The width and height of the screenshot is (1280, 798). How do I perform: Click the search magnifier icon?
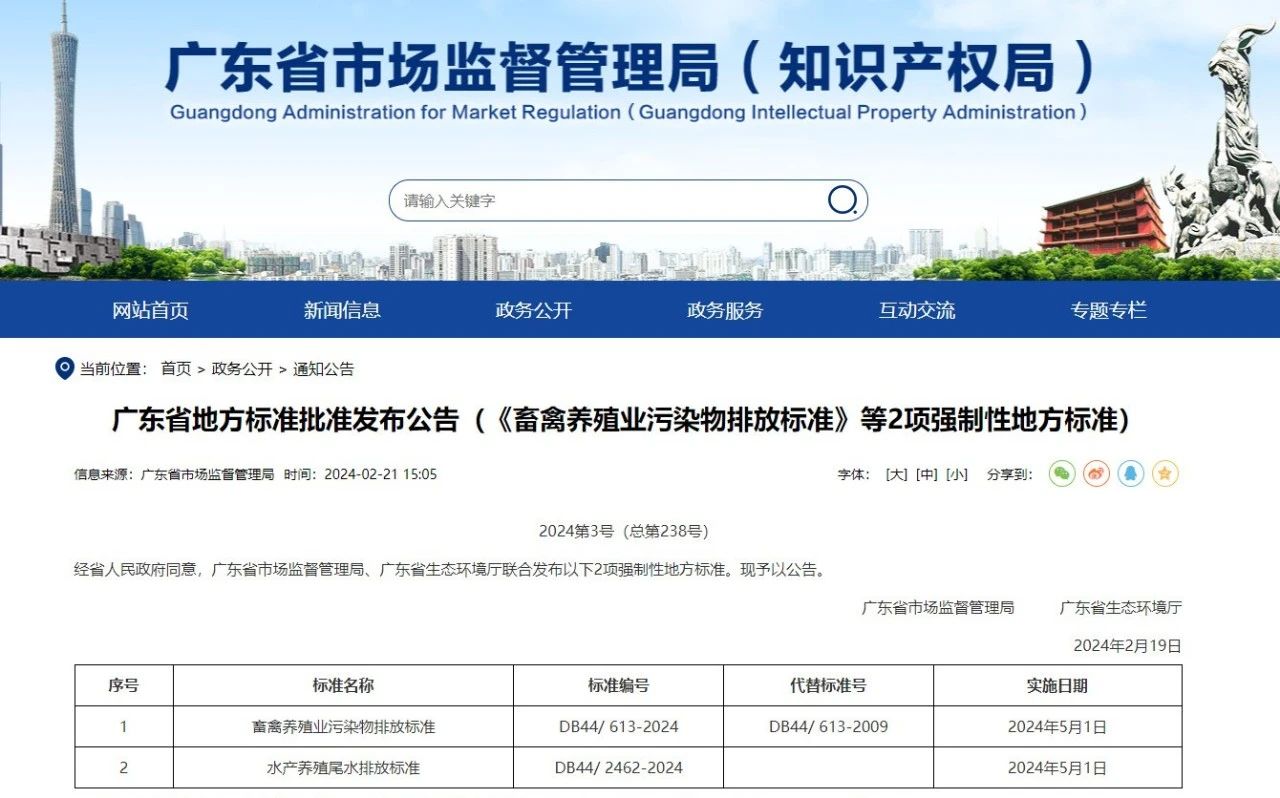[x=842, y=201]
